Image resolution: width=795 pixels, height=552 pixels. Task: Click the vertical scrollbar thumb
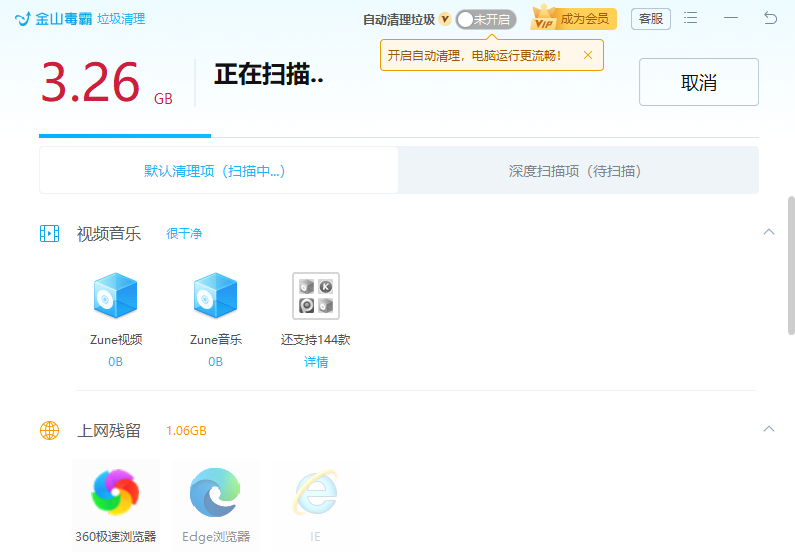791,265
